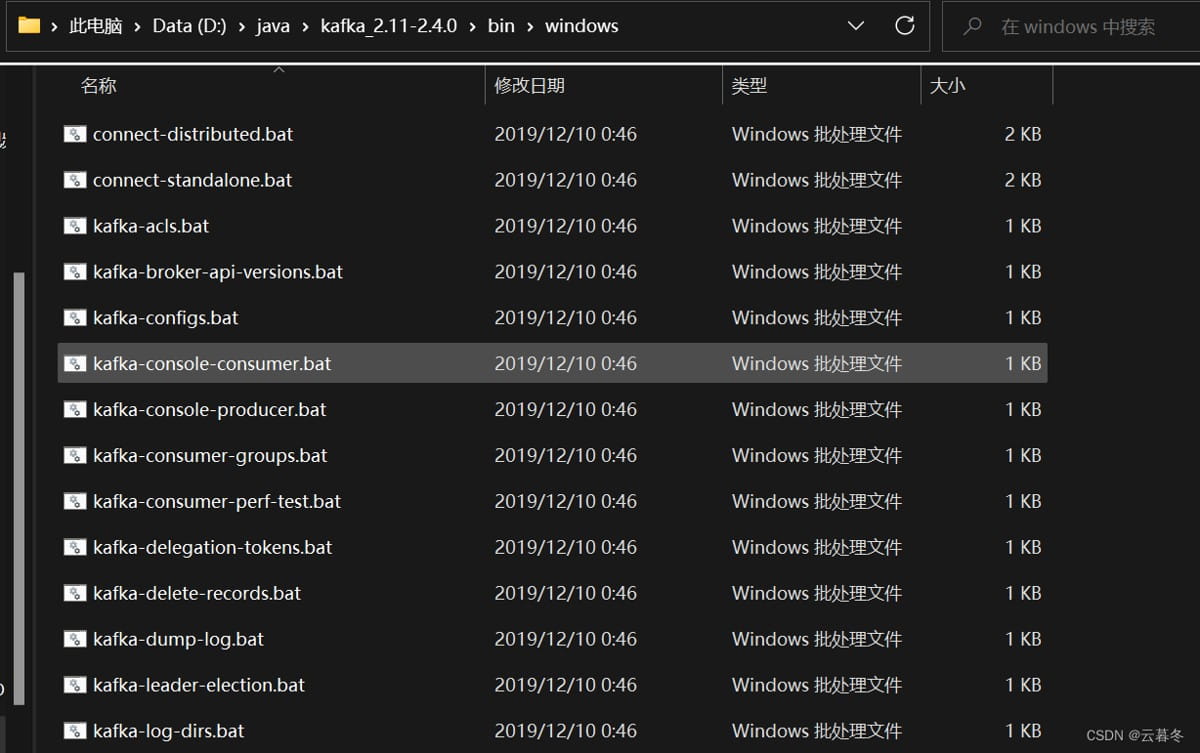Screen dimensions: 1200x753
Task: Navigate to 此电脑 in breadcrumb
Action: pyautogui.click(x=96, y=27)
